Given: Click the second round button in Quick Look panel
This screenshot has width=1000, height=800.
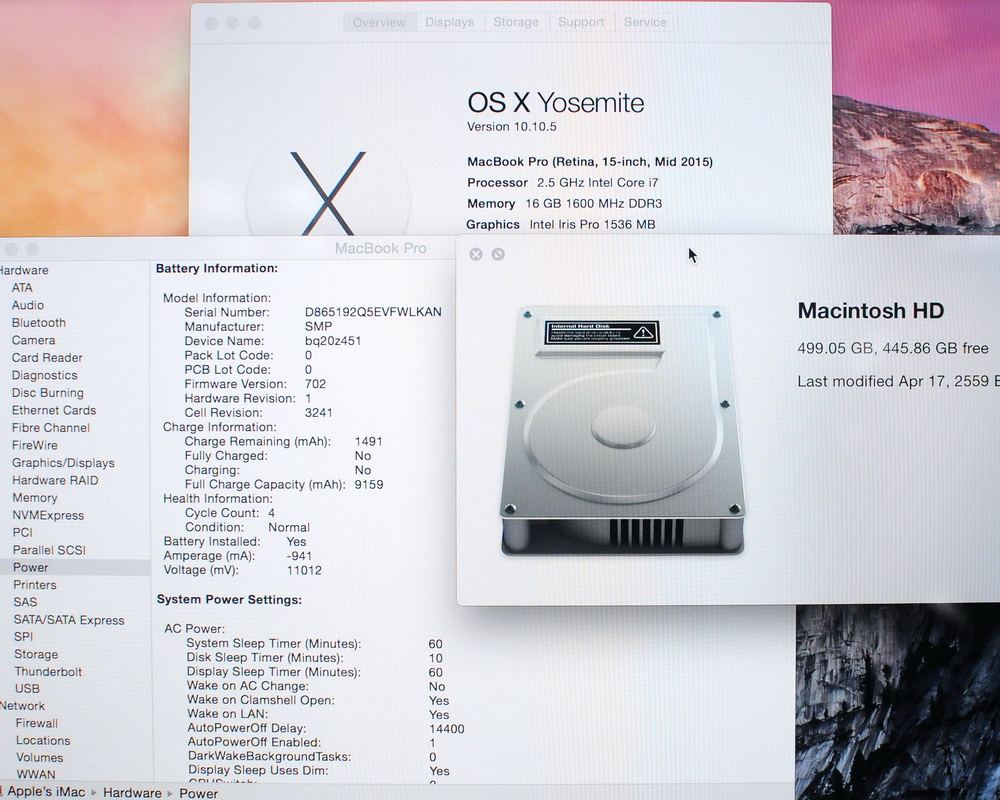Looking at the screenshot, I should [x=498, y=255].
